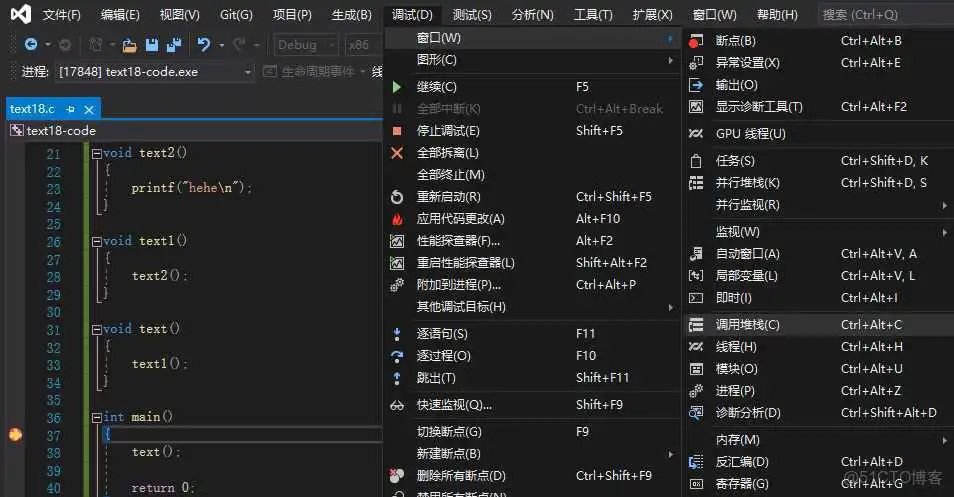
Task: Open the process text18-code.exe dropdown
Action: click(155, 72)
